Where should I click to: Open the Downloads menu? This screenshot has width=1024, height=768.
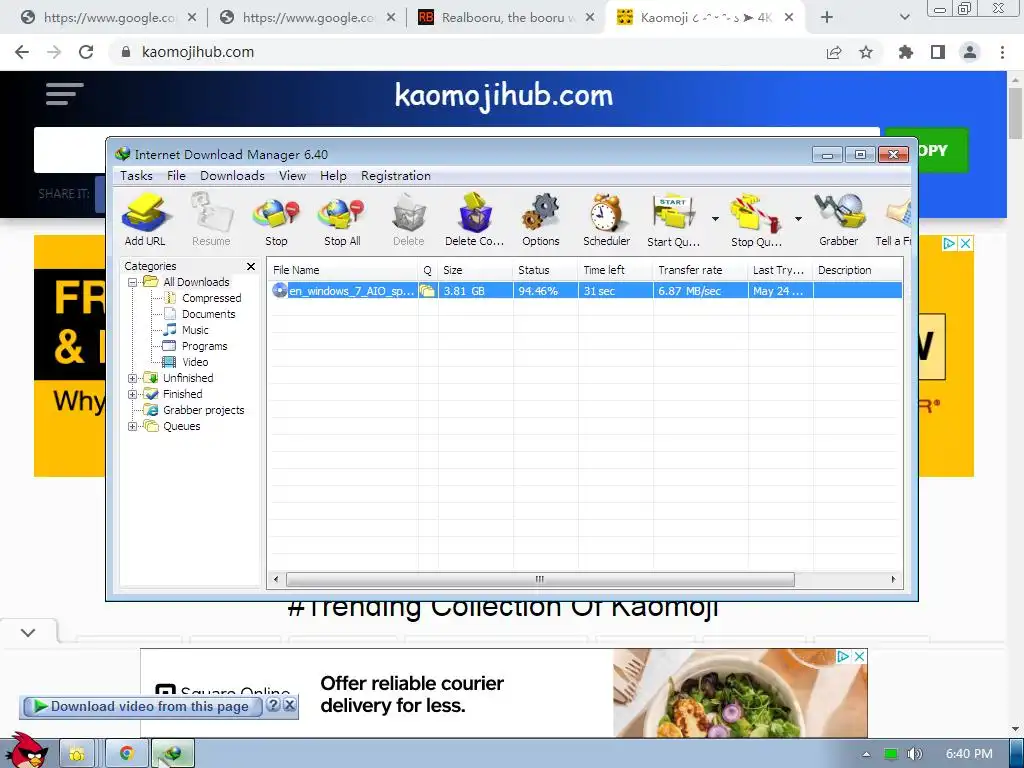(232, 176)
